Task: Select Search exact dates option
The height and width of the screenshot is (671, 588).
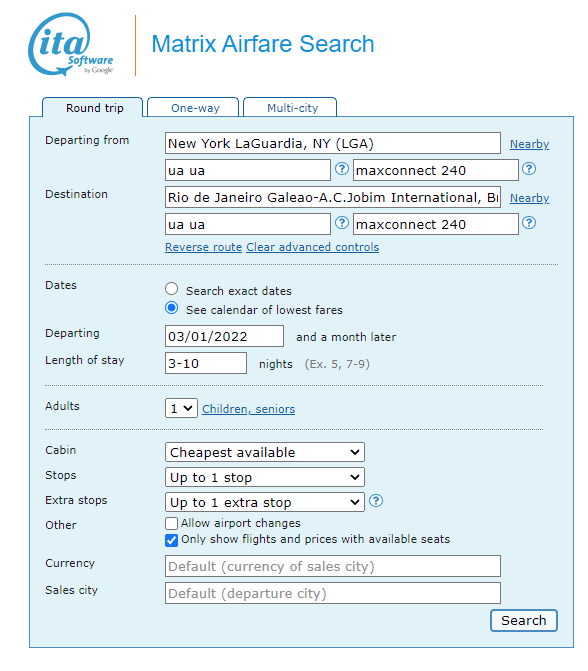Action: tap(172, 289)
